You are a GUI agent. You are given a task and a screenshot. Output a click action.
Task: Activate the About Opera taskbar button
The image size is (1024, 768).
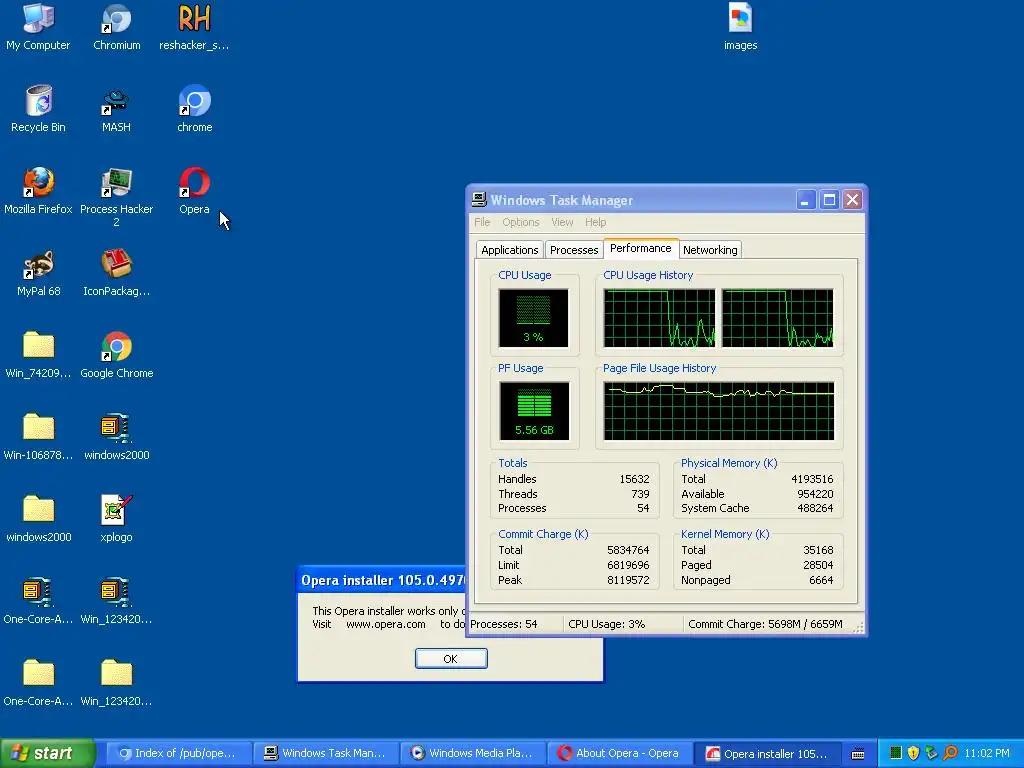(x=619, y=754)
